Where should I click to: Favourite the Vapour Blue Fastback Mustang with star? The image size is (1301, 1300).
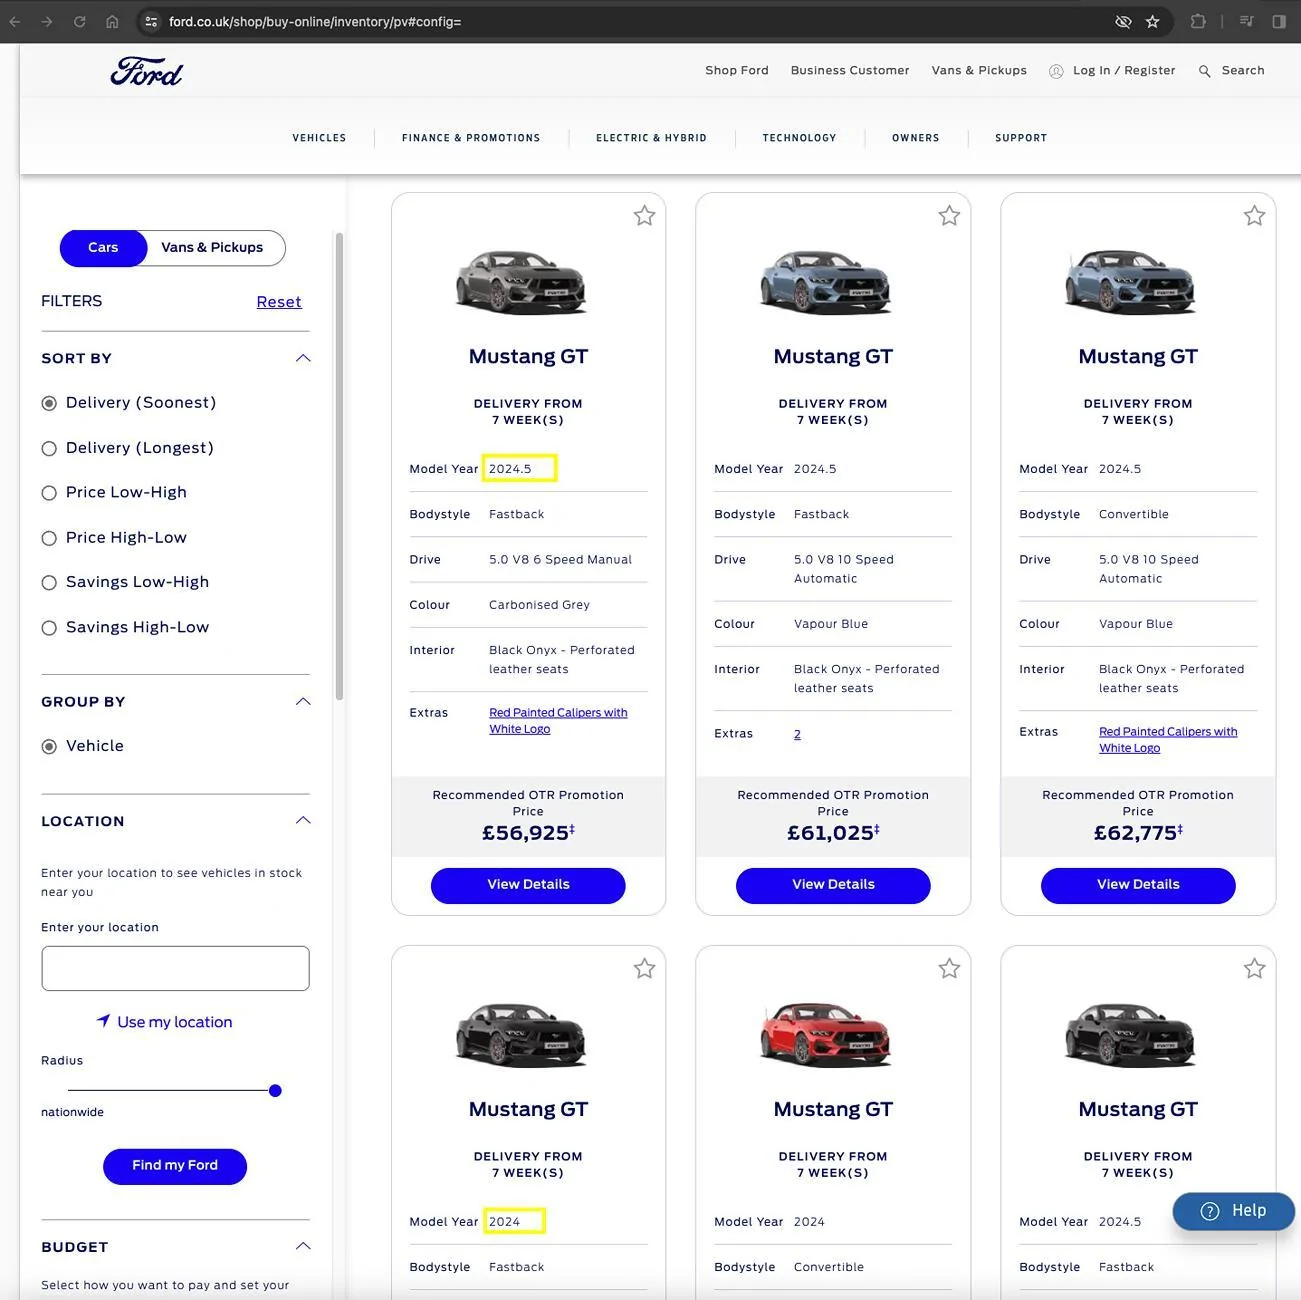click(949, 215)
